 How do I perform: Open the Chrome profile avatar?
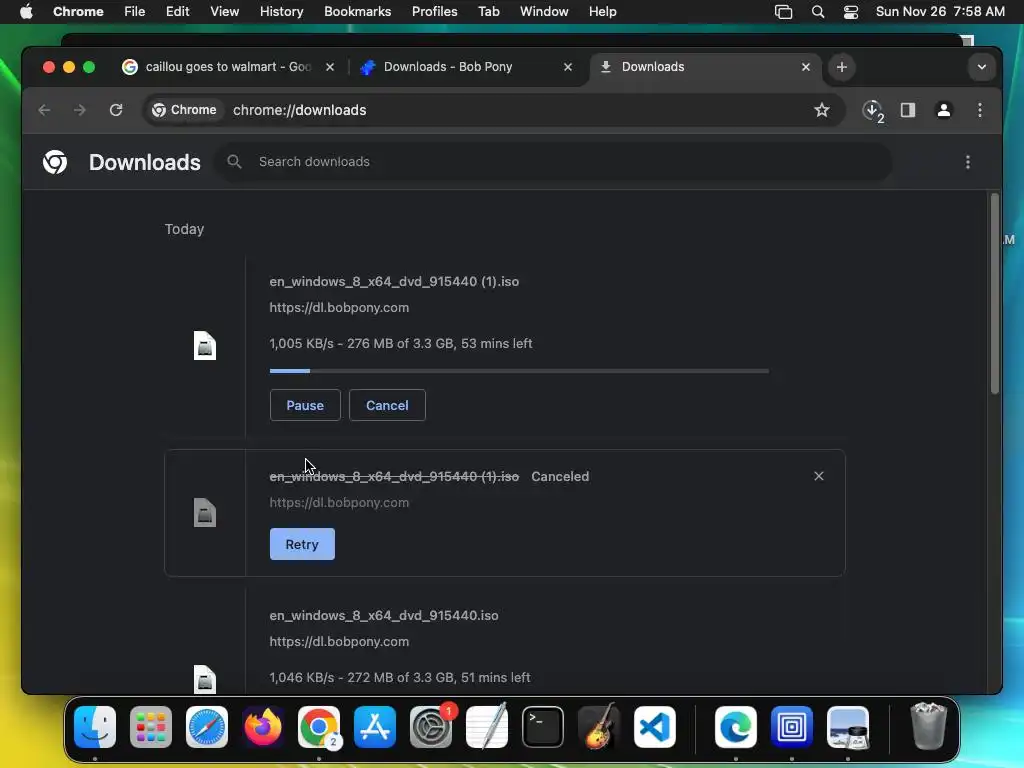(944, 110)
